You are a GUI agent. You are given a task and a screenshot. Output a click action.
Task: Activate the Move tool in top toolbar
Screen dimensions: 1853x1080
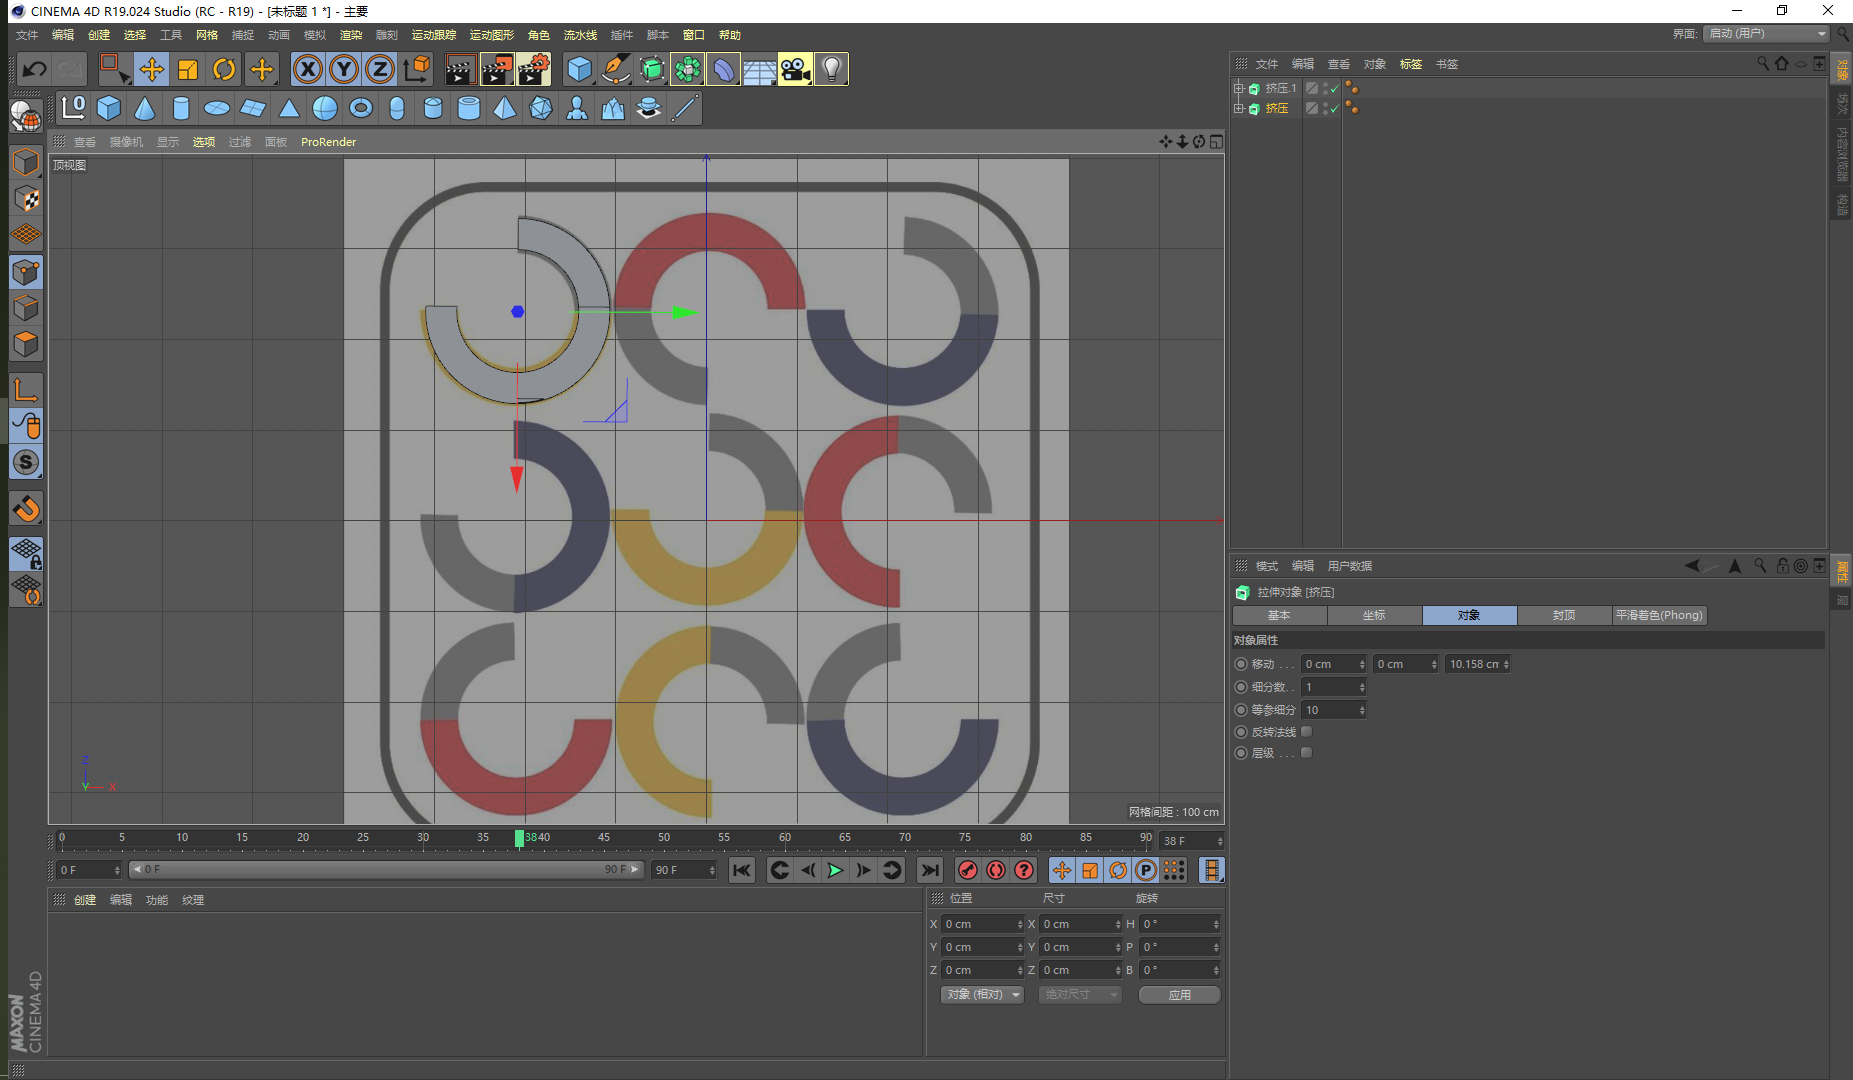pyautogui.click(x=152, y=69)
